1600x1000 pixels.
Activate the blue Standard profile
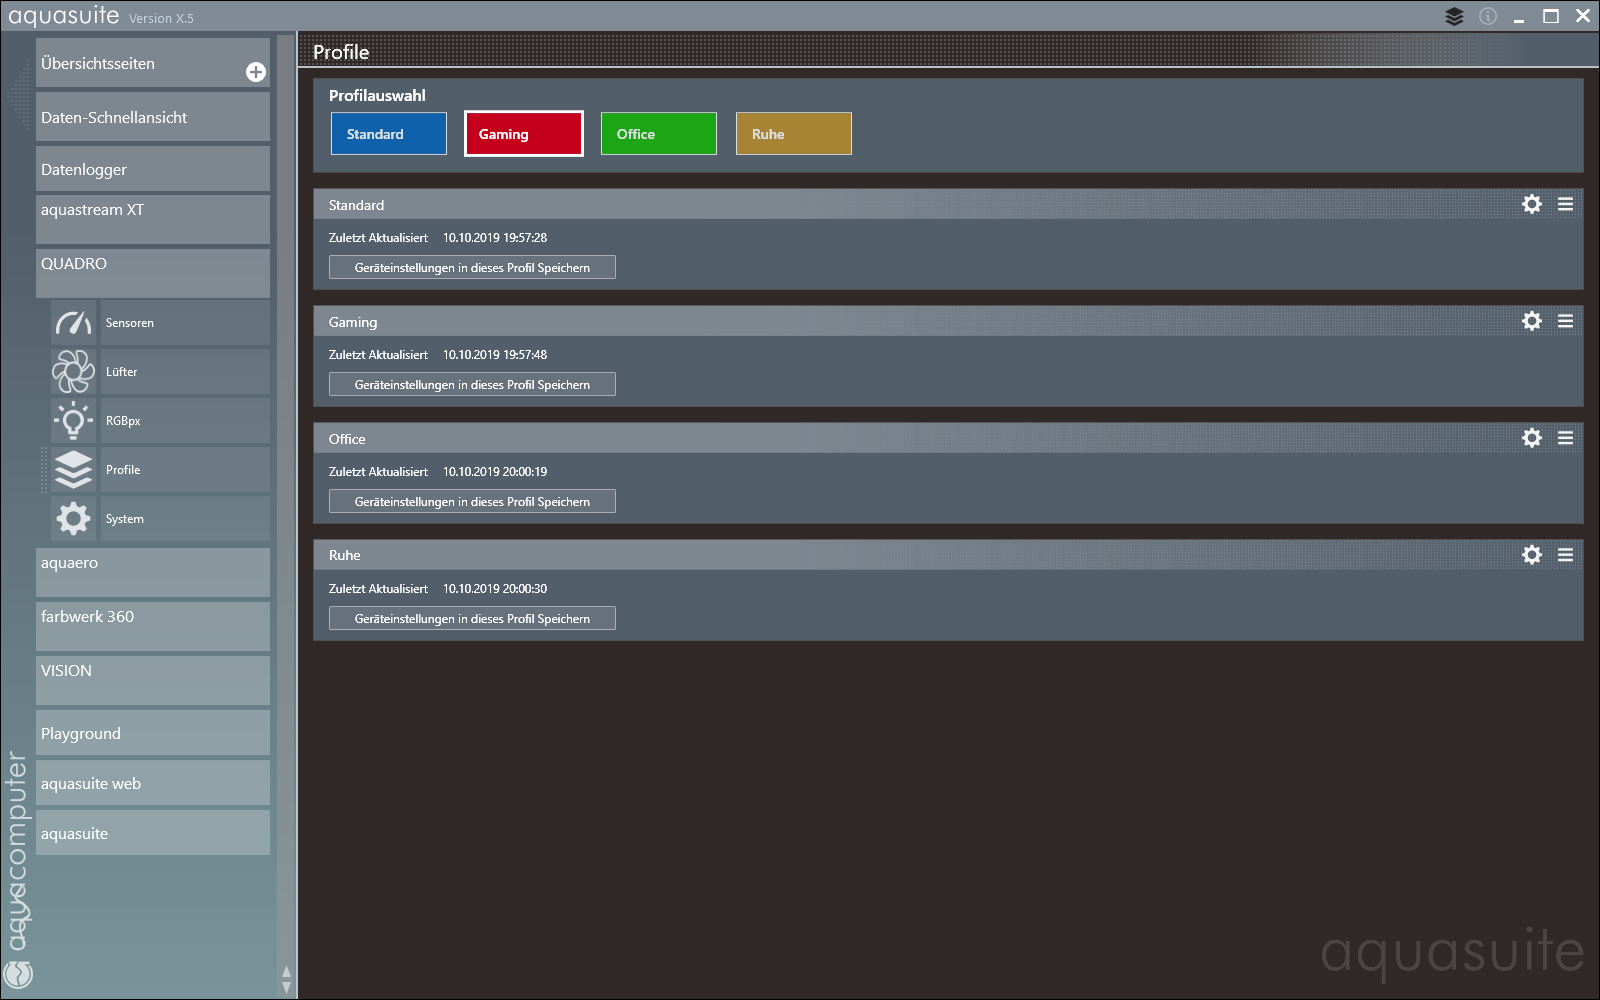tap(389, 134)
